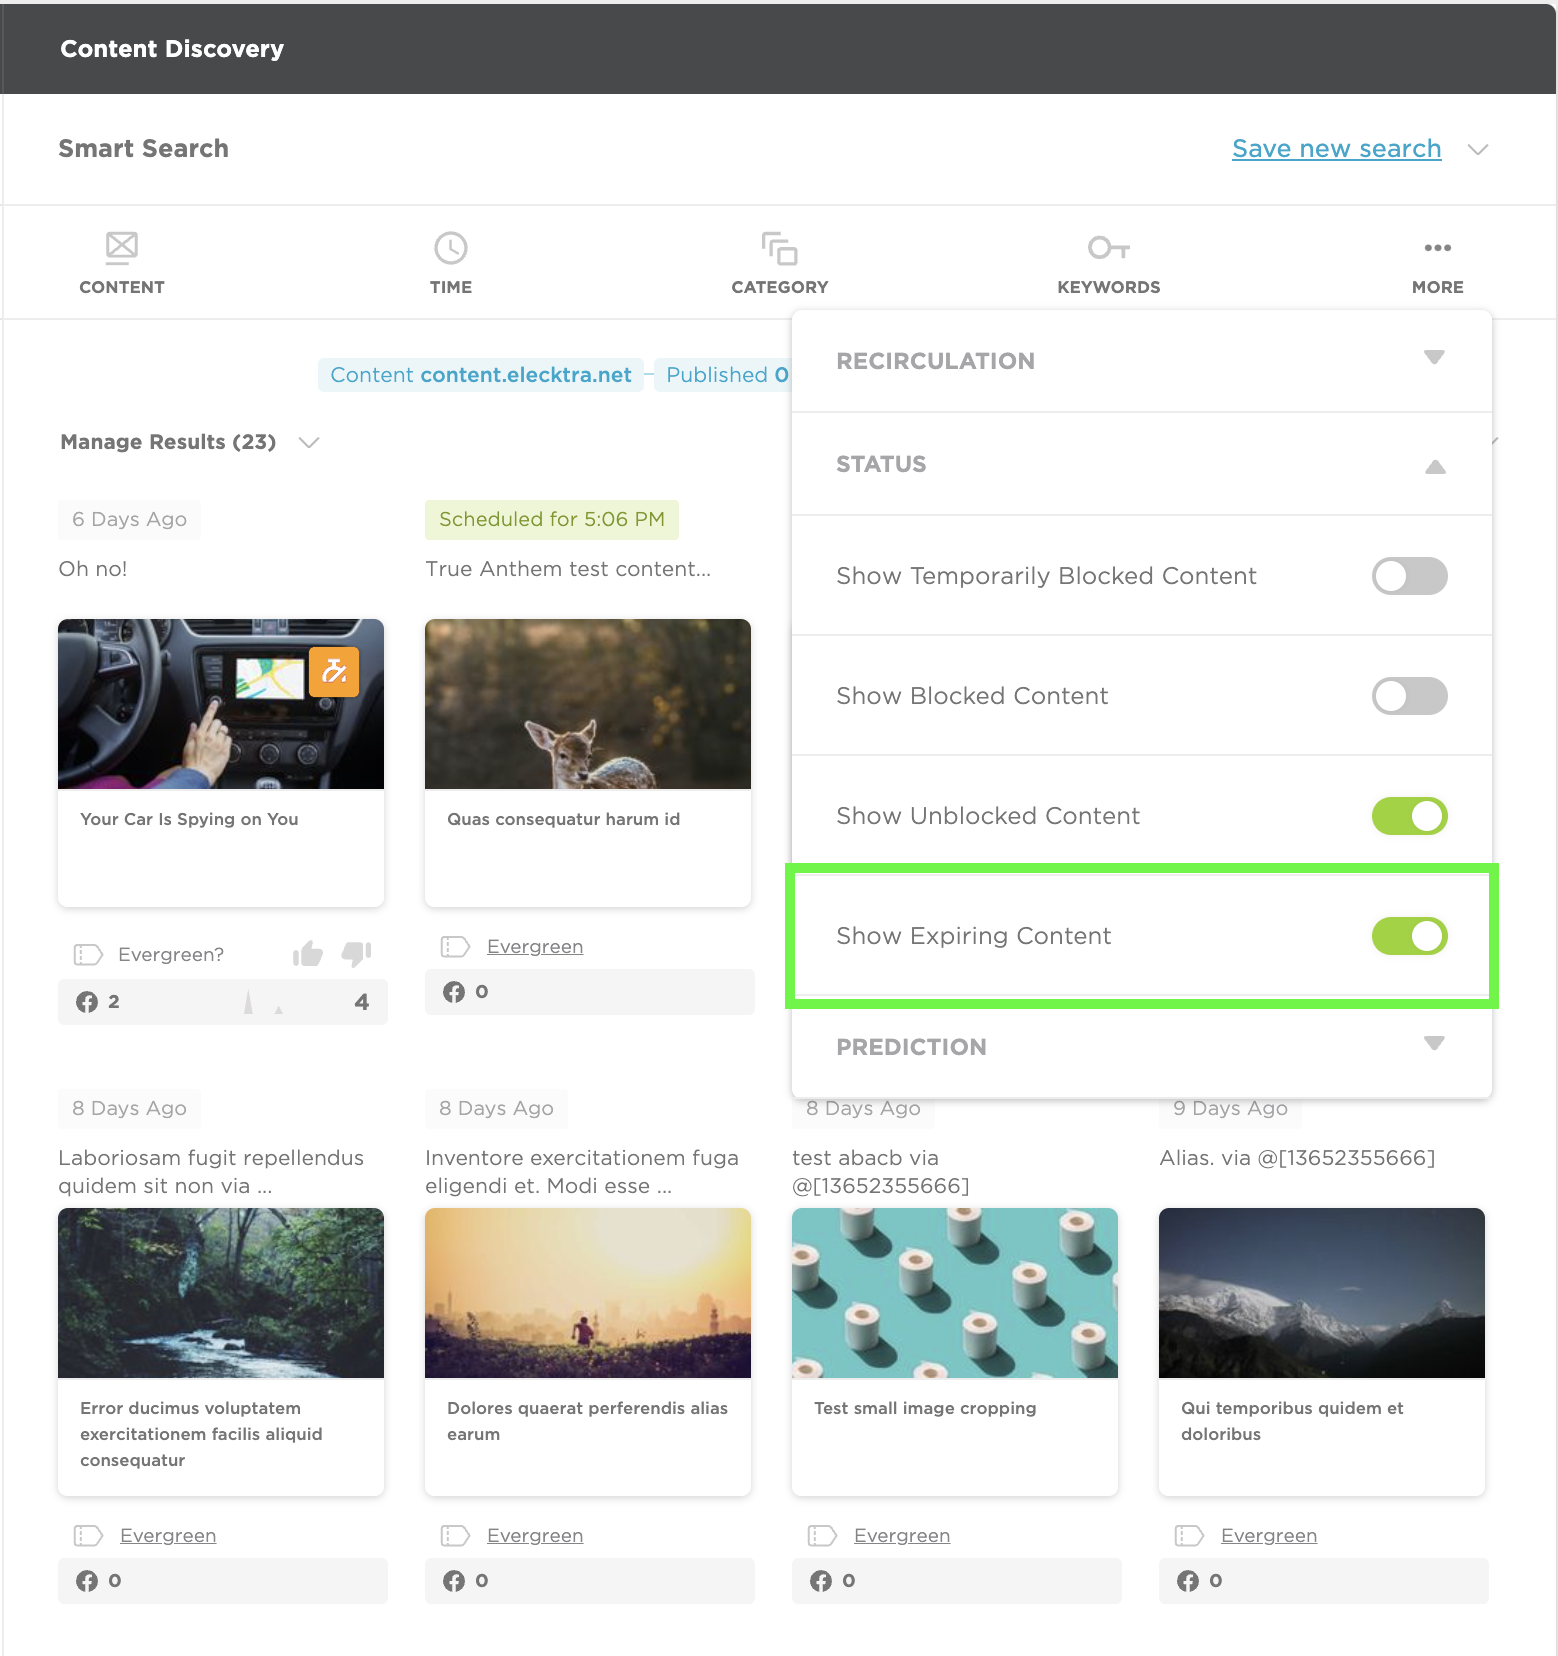
Task: Expand the RECIRCULATION section
Action: (1142, 361)
